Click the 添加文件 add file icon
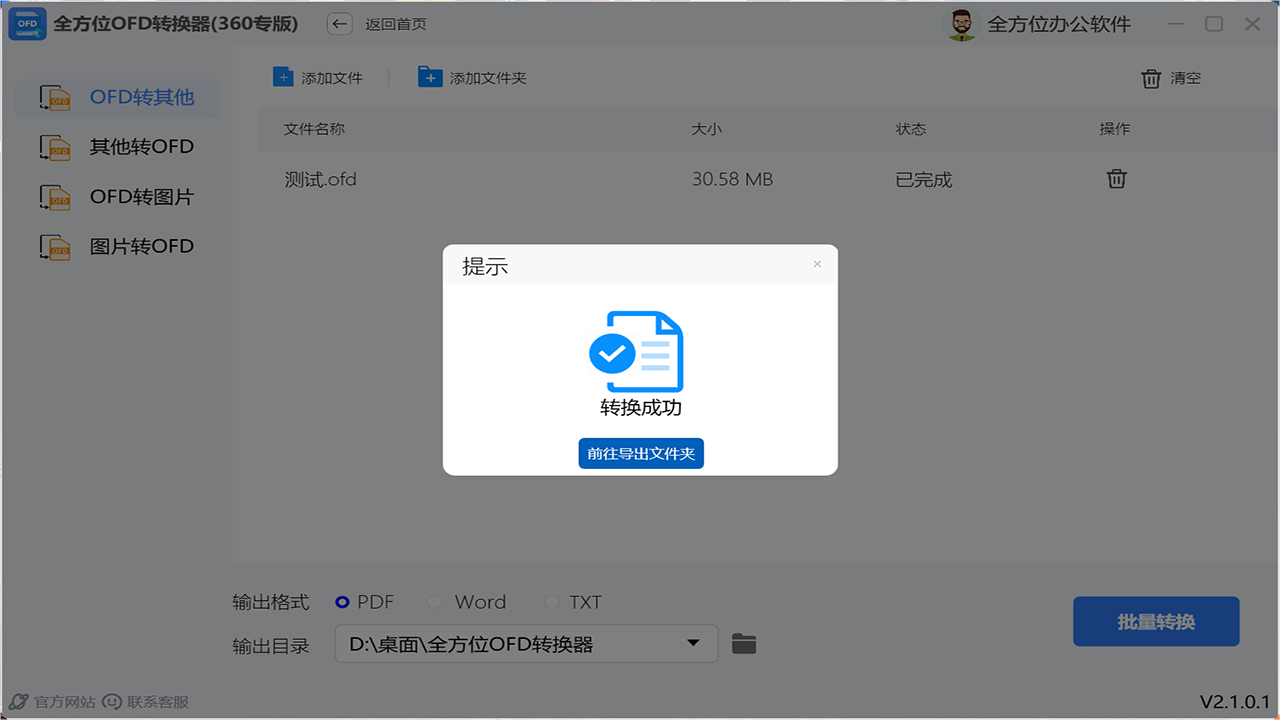Screen dimensions: 1280x720 [283, 76]
